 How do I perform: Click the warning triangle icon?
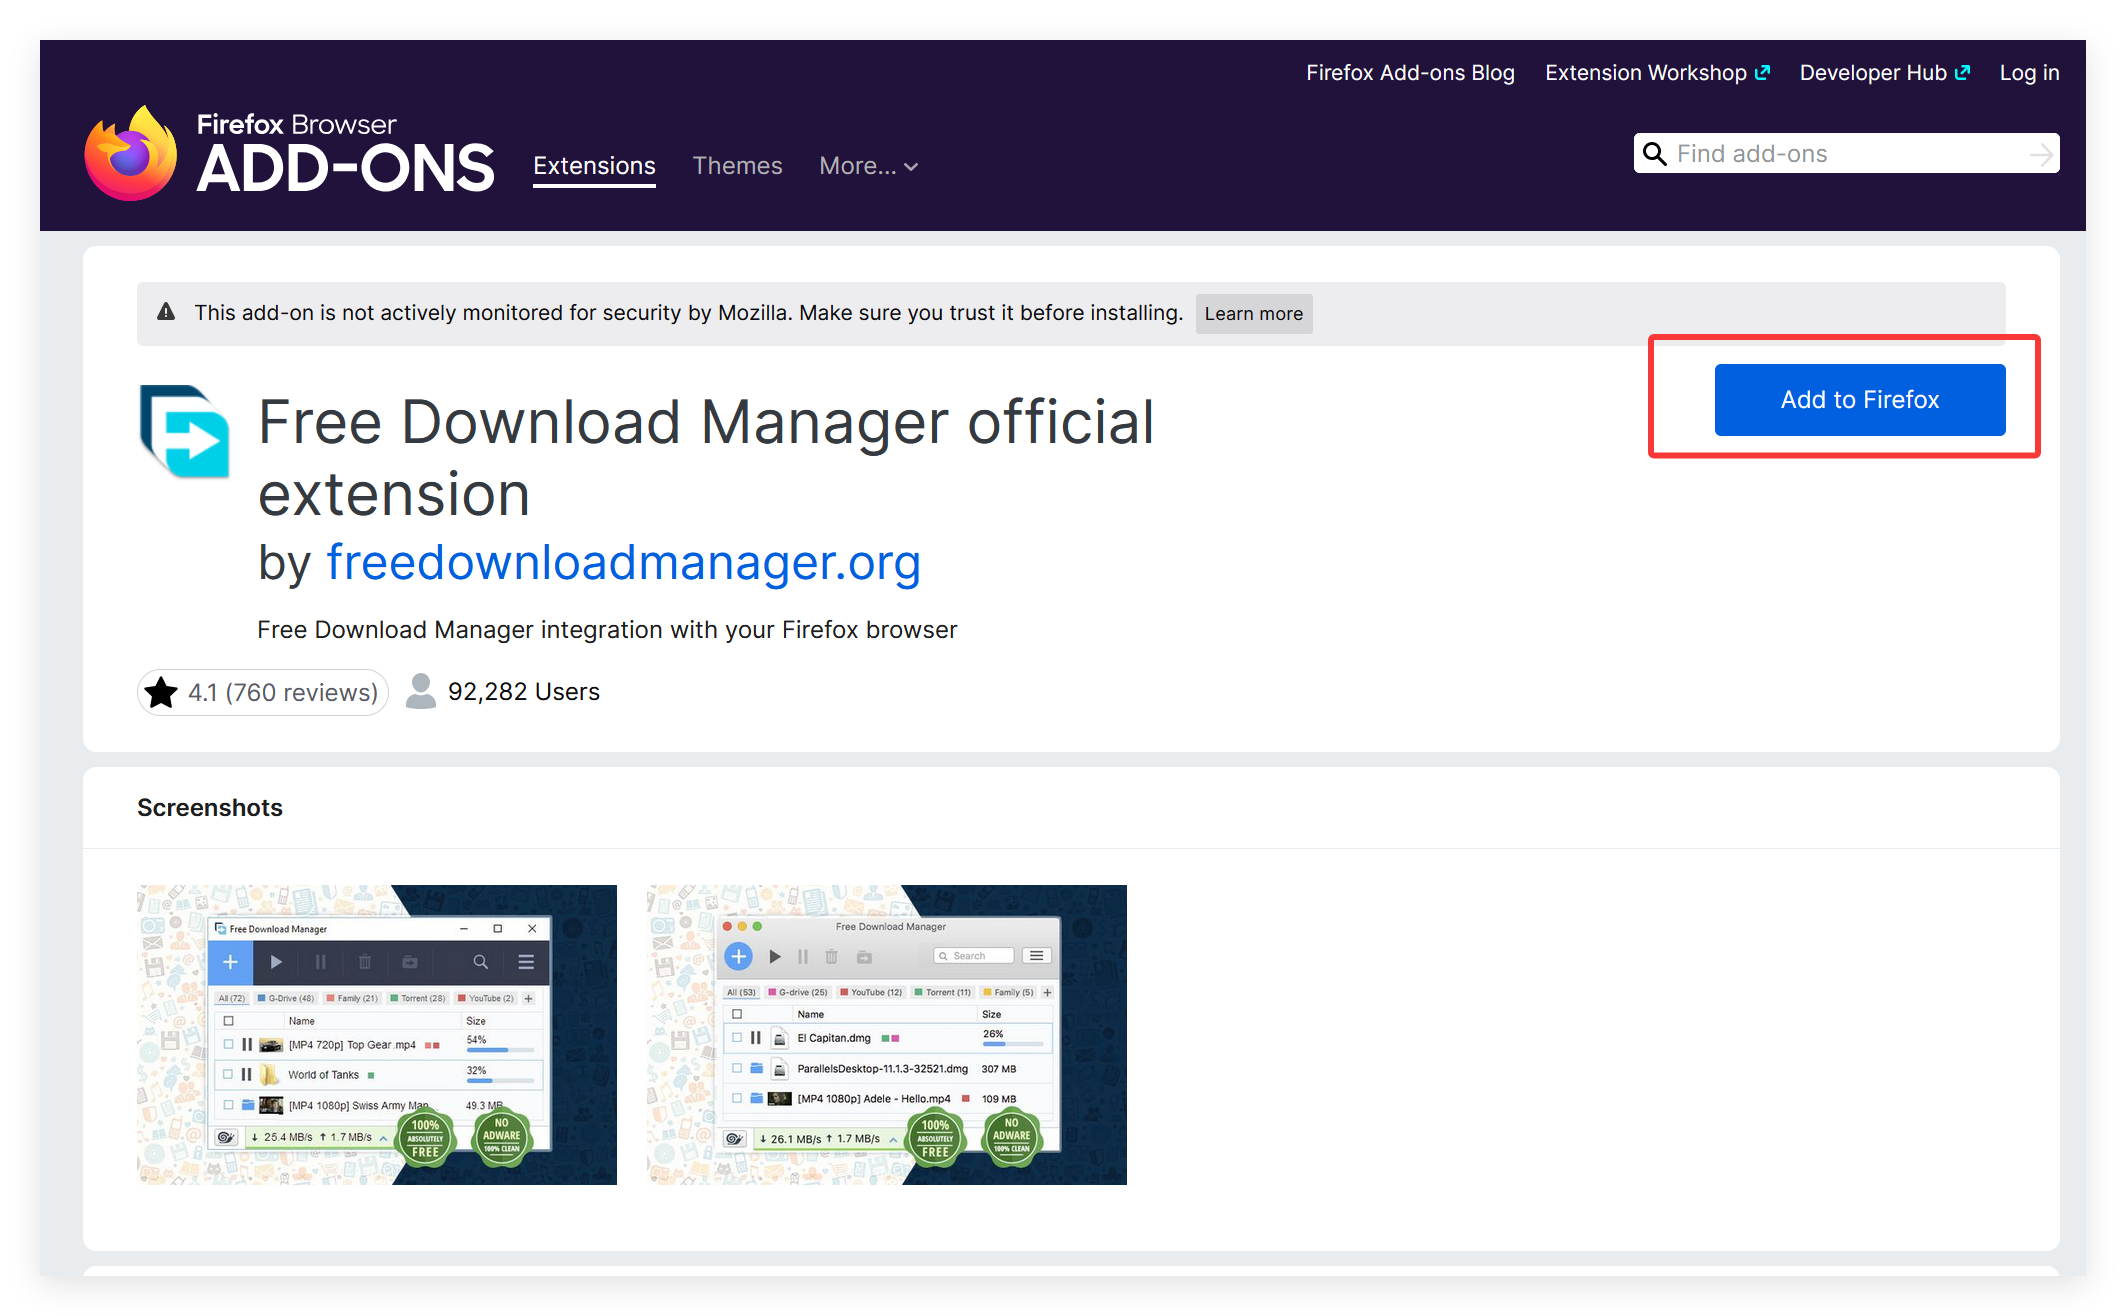(166, 312)
